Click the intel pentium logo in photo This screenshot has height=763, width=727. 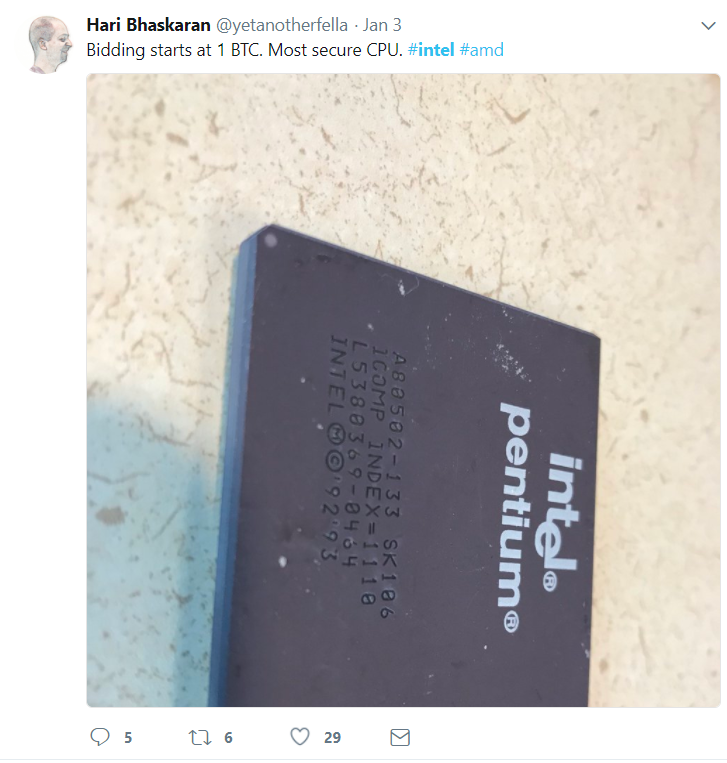pos(540,516)
